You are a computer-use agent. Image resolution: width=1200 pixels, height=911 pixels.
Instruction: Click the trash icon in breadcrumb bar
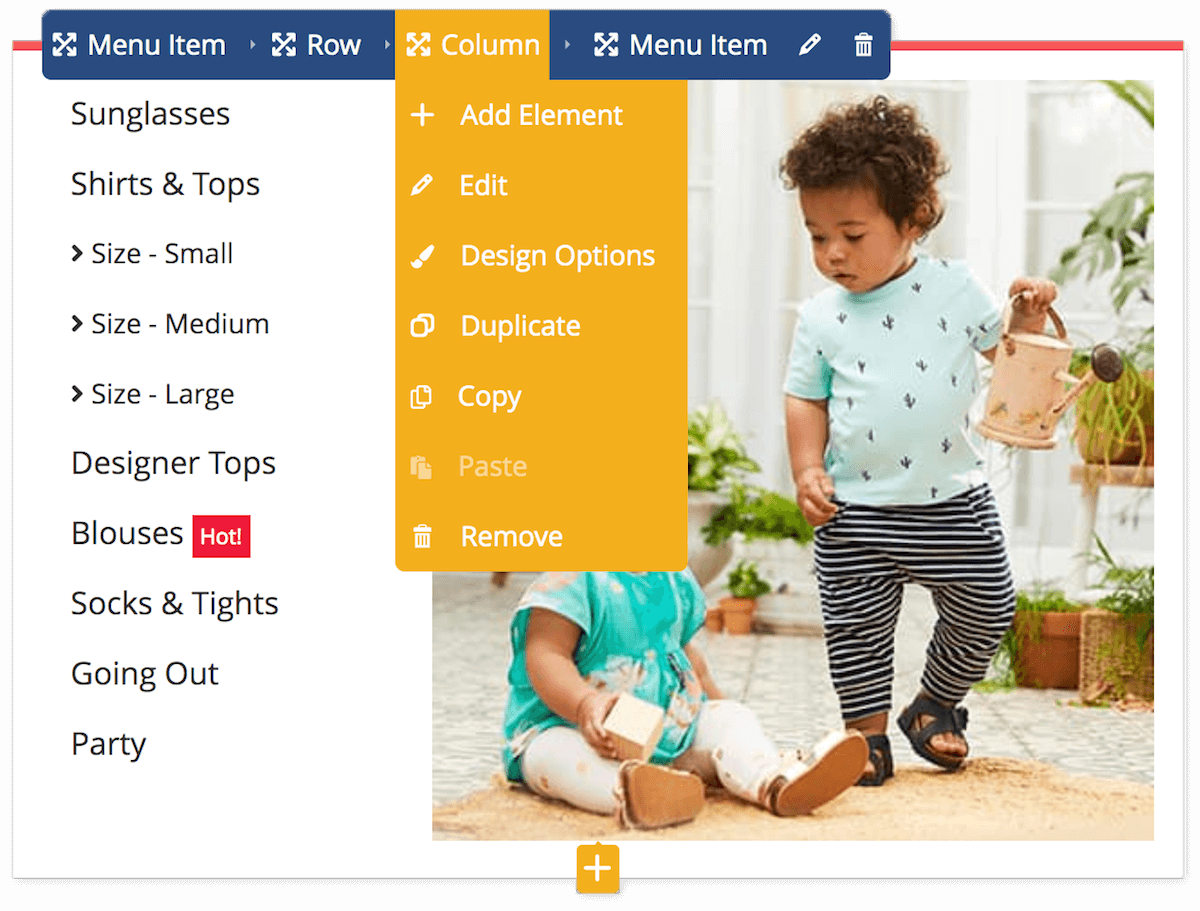(x=863, y=45)
